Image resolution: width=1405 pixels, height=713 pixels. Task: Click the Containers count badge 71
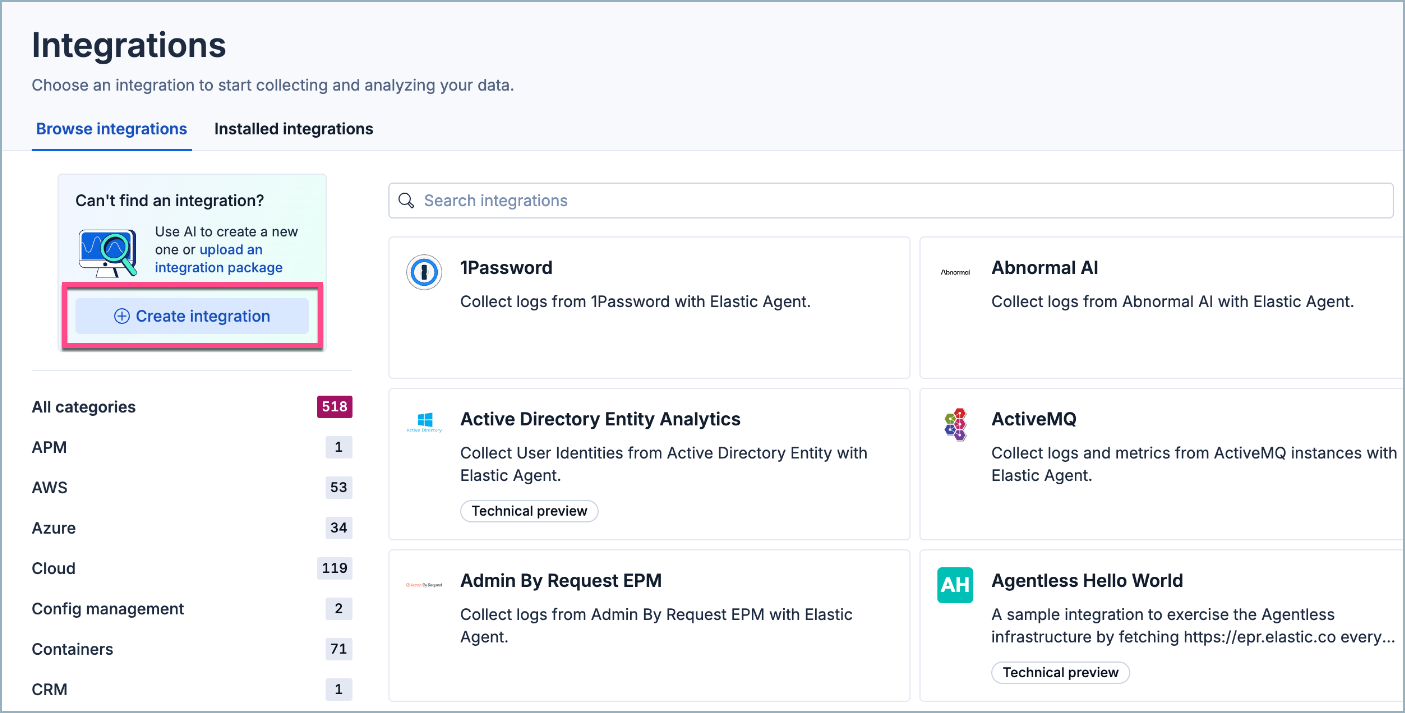point(339,649)
